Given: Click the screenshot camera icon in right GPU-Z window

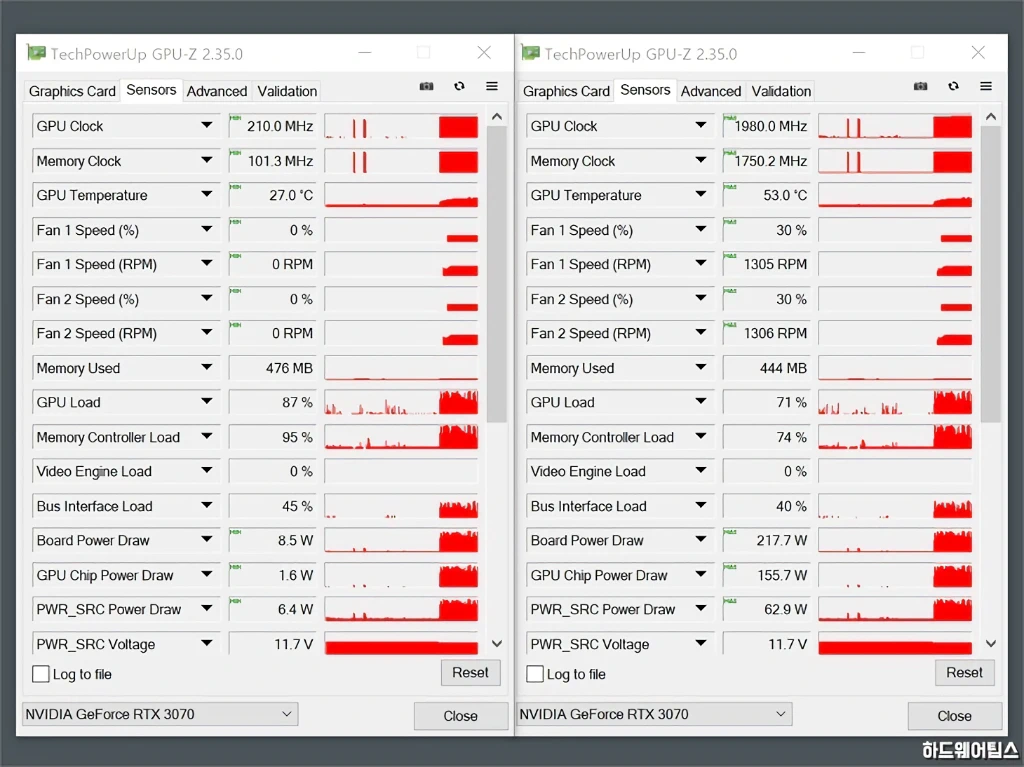Looking at the screenshot, I should pos(921,86).
